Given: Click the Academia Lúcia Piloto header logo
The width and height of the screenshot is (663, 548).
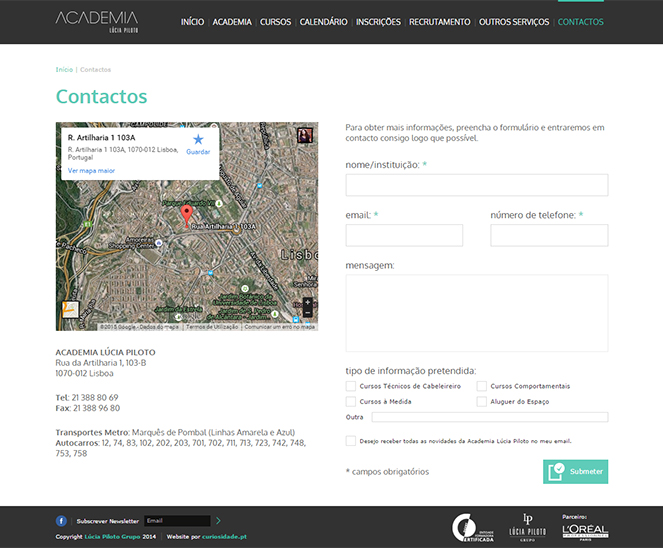Looking at the screenshot, I should tap(97, 22).
